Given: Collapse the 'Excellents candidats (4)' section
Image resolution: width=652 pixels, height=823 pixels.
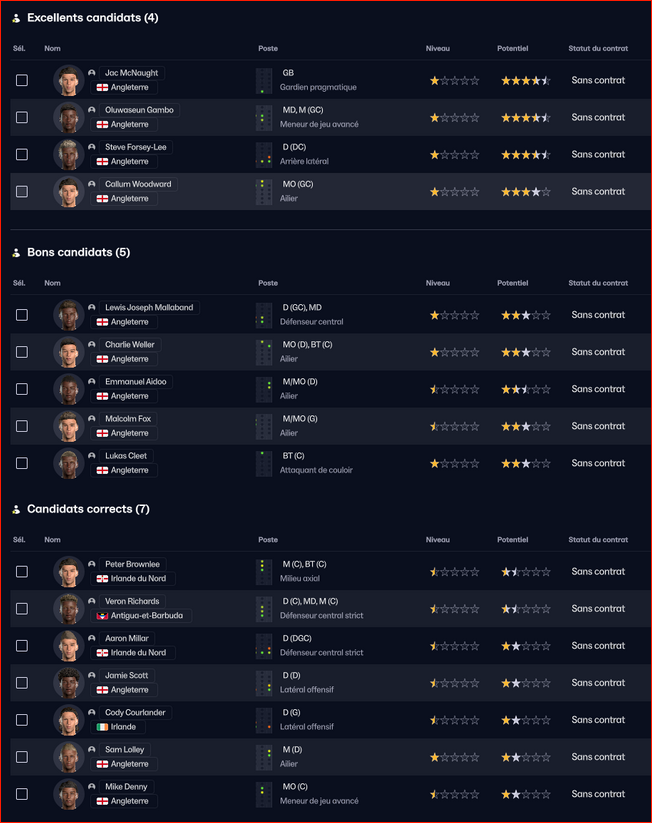Looking at the screenshot, I should coord(92,18).
